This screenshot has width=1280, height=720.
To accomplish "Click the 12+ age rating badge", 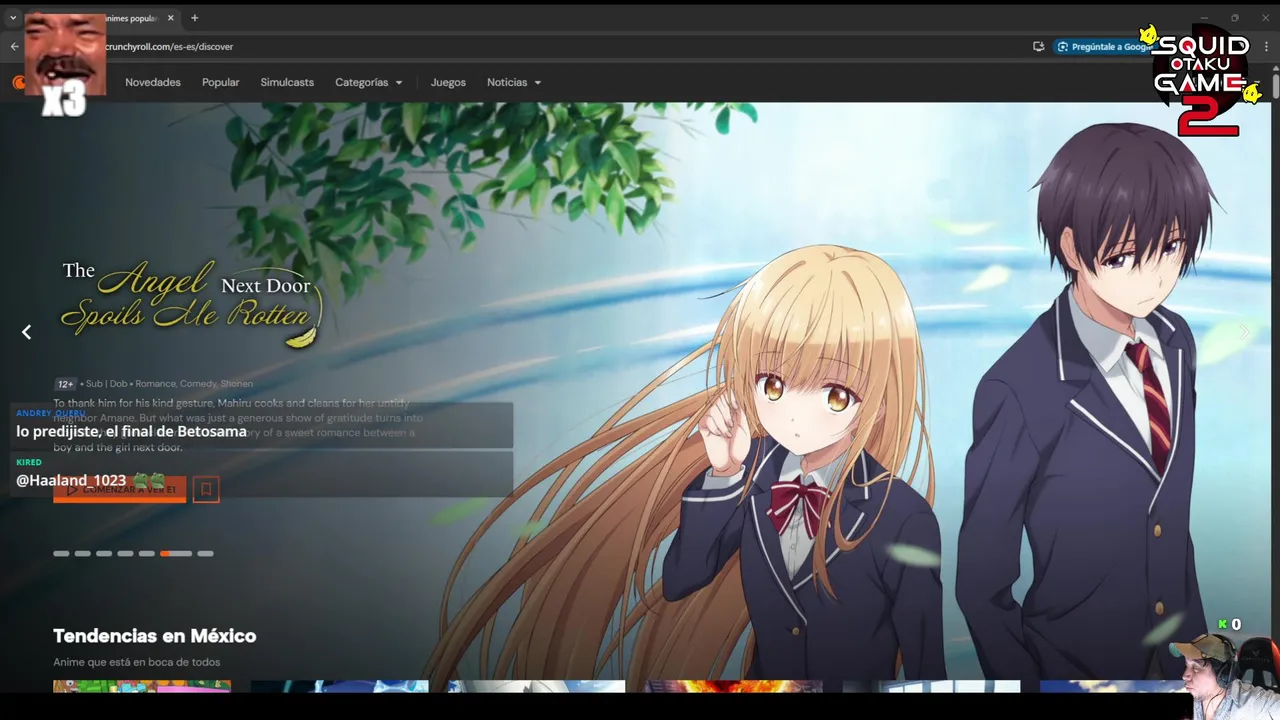I will coord(66,384).
